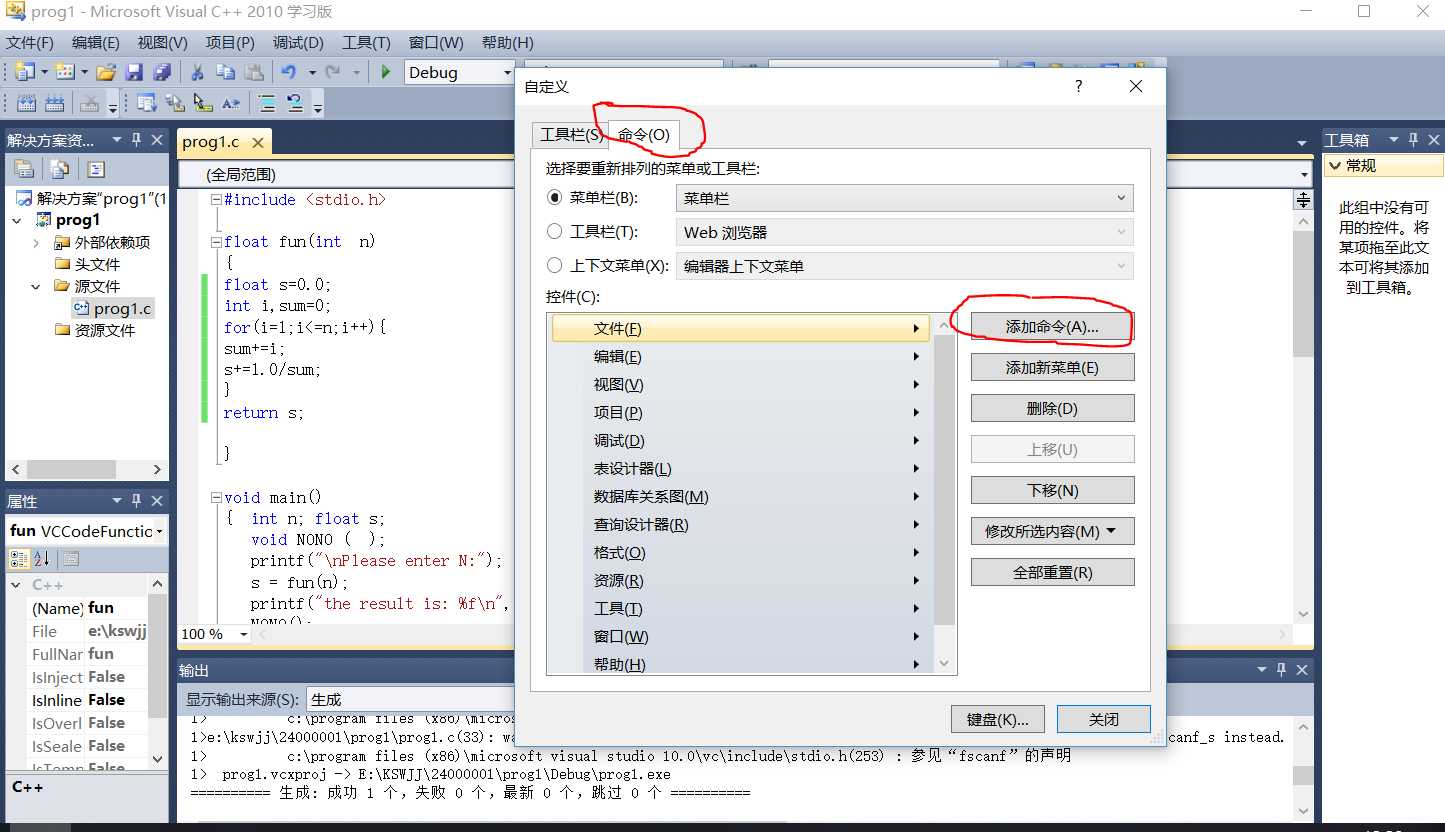Switch to the 命令(O) tab

tap(644, 135)
